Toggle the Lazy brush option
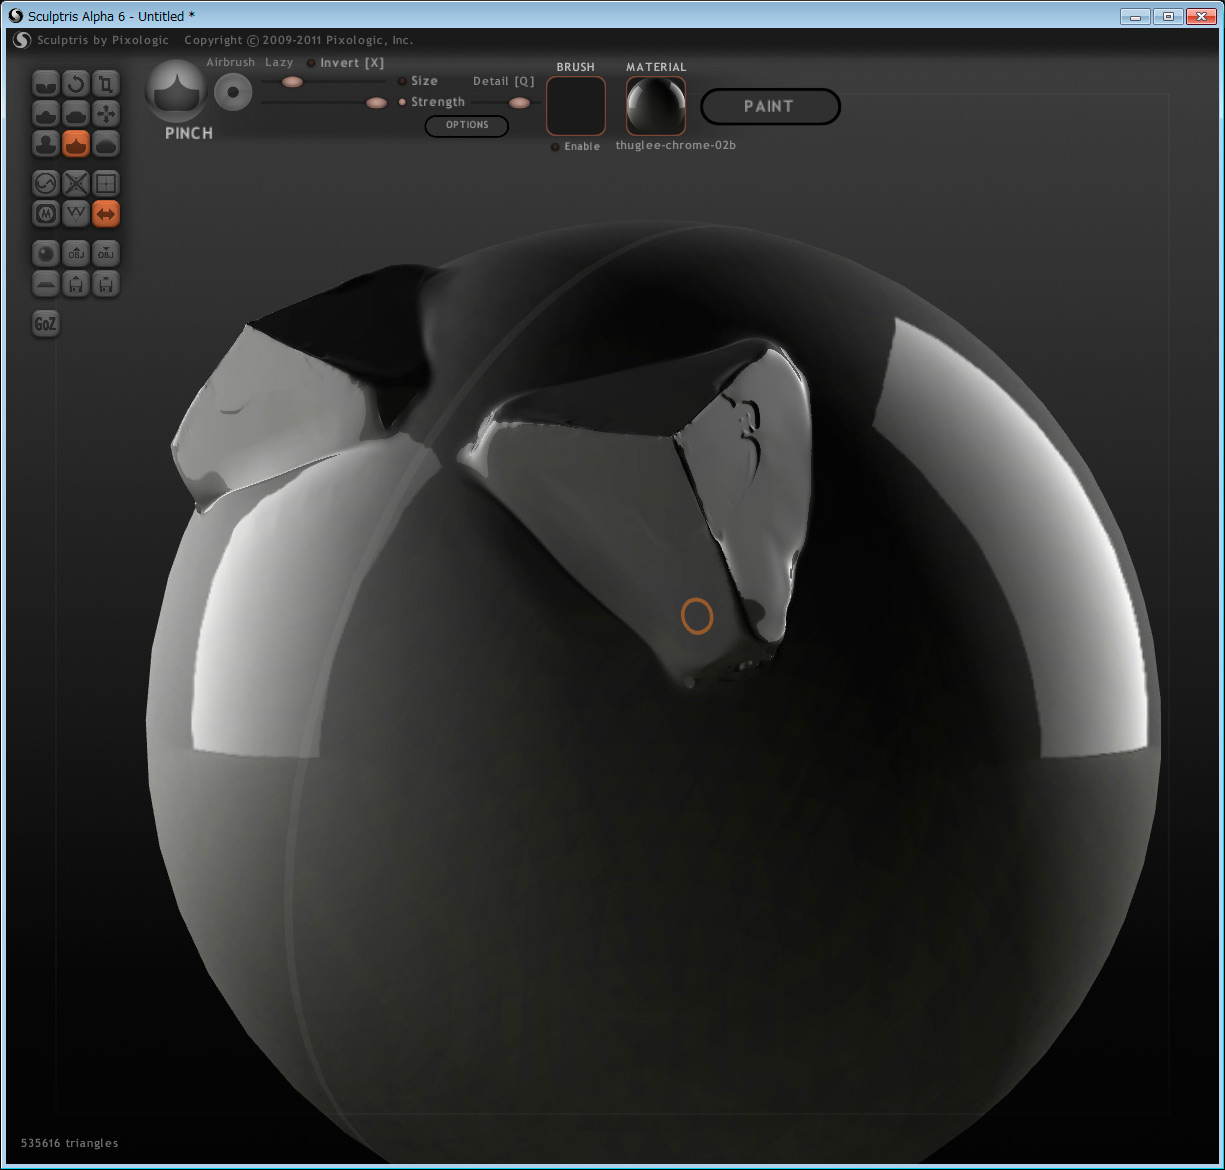The image size is (1225, 1170). [279, 62]
